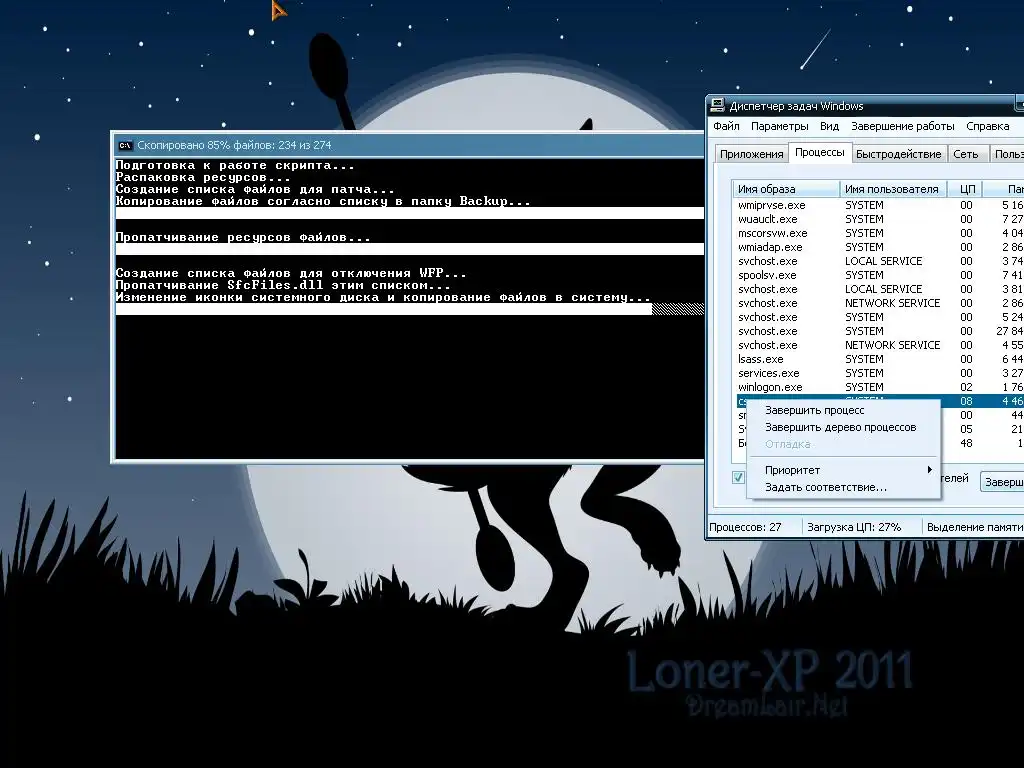This screenshot has width=1024, height=768.
Task: Click the 02 CPU value for winlogon.exe
Action: [x=966, y=387]
